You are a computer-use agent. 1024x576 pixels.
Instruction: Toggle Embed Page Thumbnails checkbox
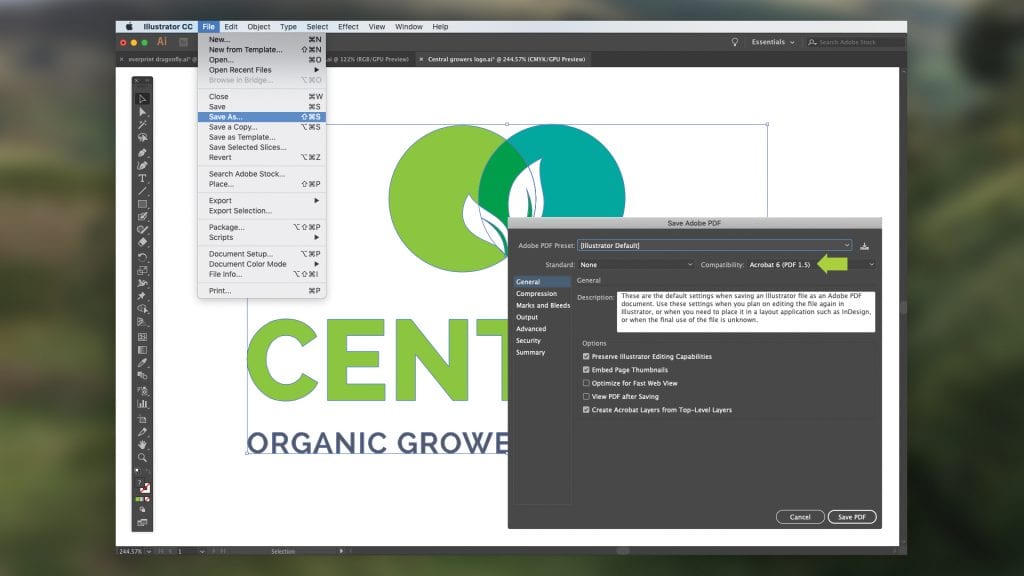[586, 370]
